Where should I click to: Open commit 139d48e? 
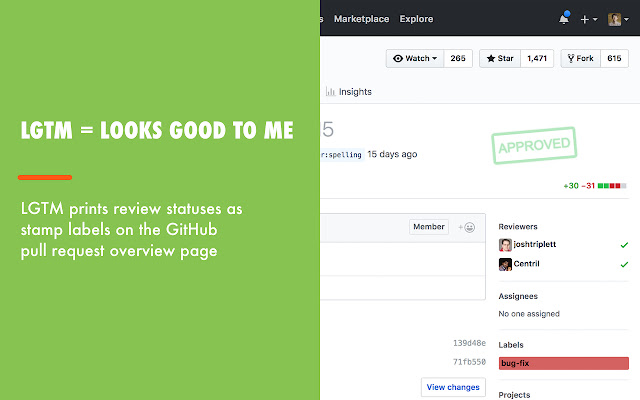pos(469,343)
